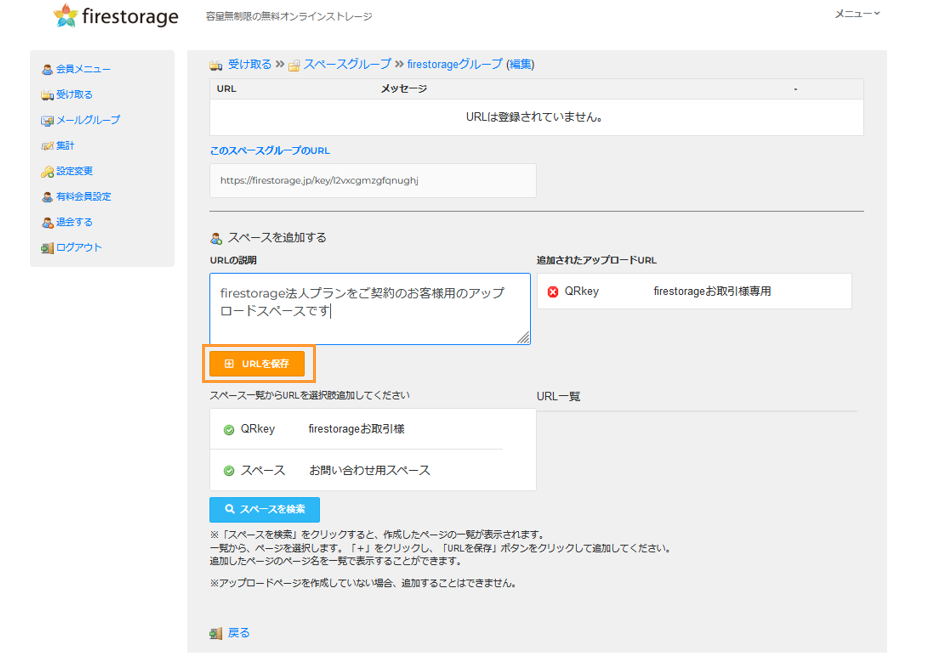Viewport: 934px width, 667px height.
Task: Click the 戻る door icon
Action: 216,634
